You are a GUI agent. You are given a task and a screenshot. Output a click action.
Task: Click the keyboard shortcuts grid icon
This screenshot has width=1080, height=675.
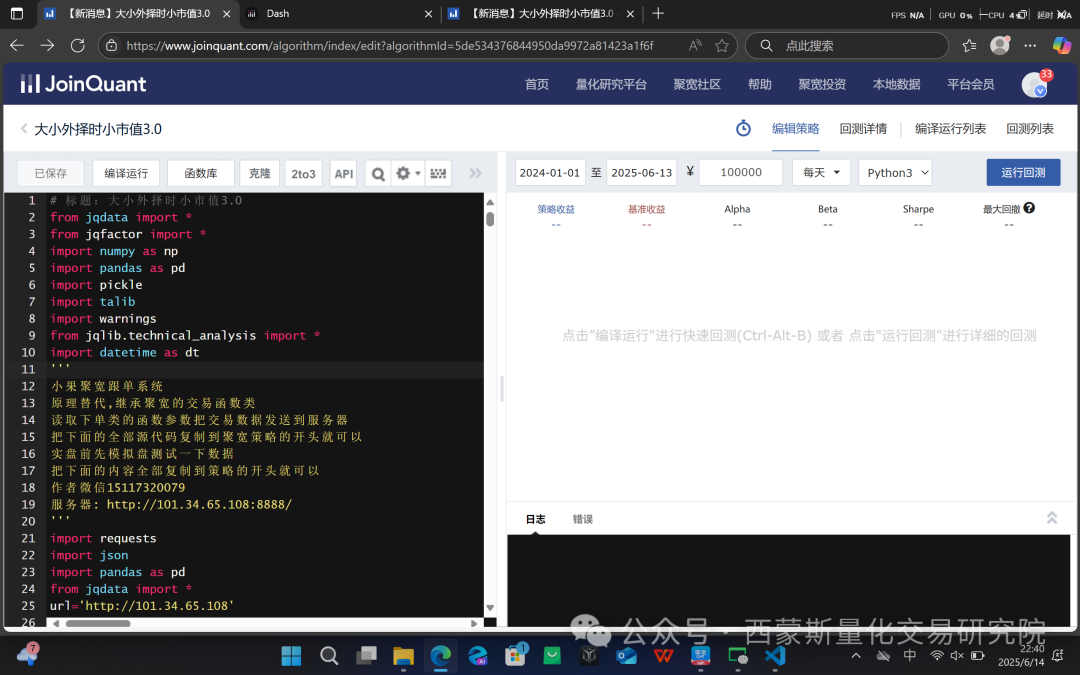click(438, 174)
